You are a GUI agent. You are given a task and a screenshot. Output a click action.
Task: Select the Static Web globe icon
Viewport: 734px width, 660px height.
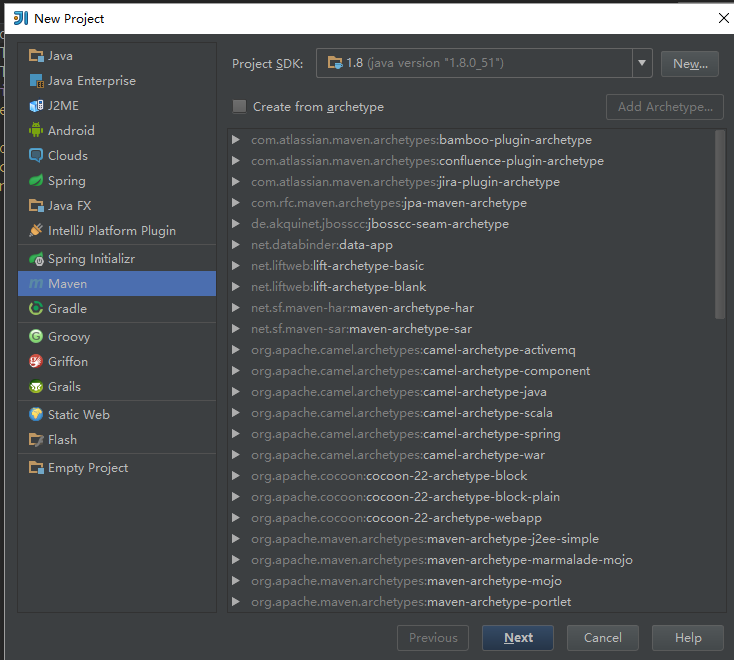click(36, 414)
